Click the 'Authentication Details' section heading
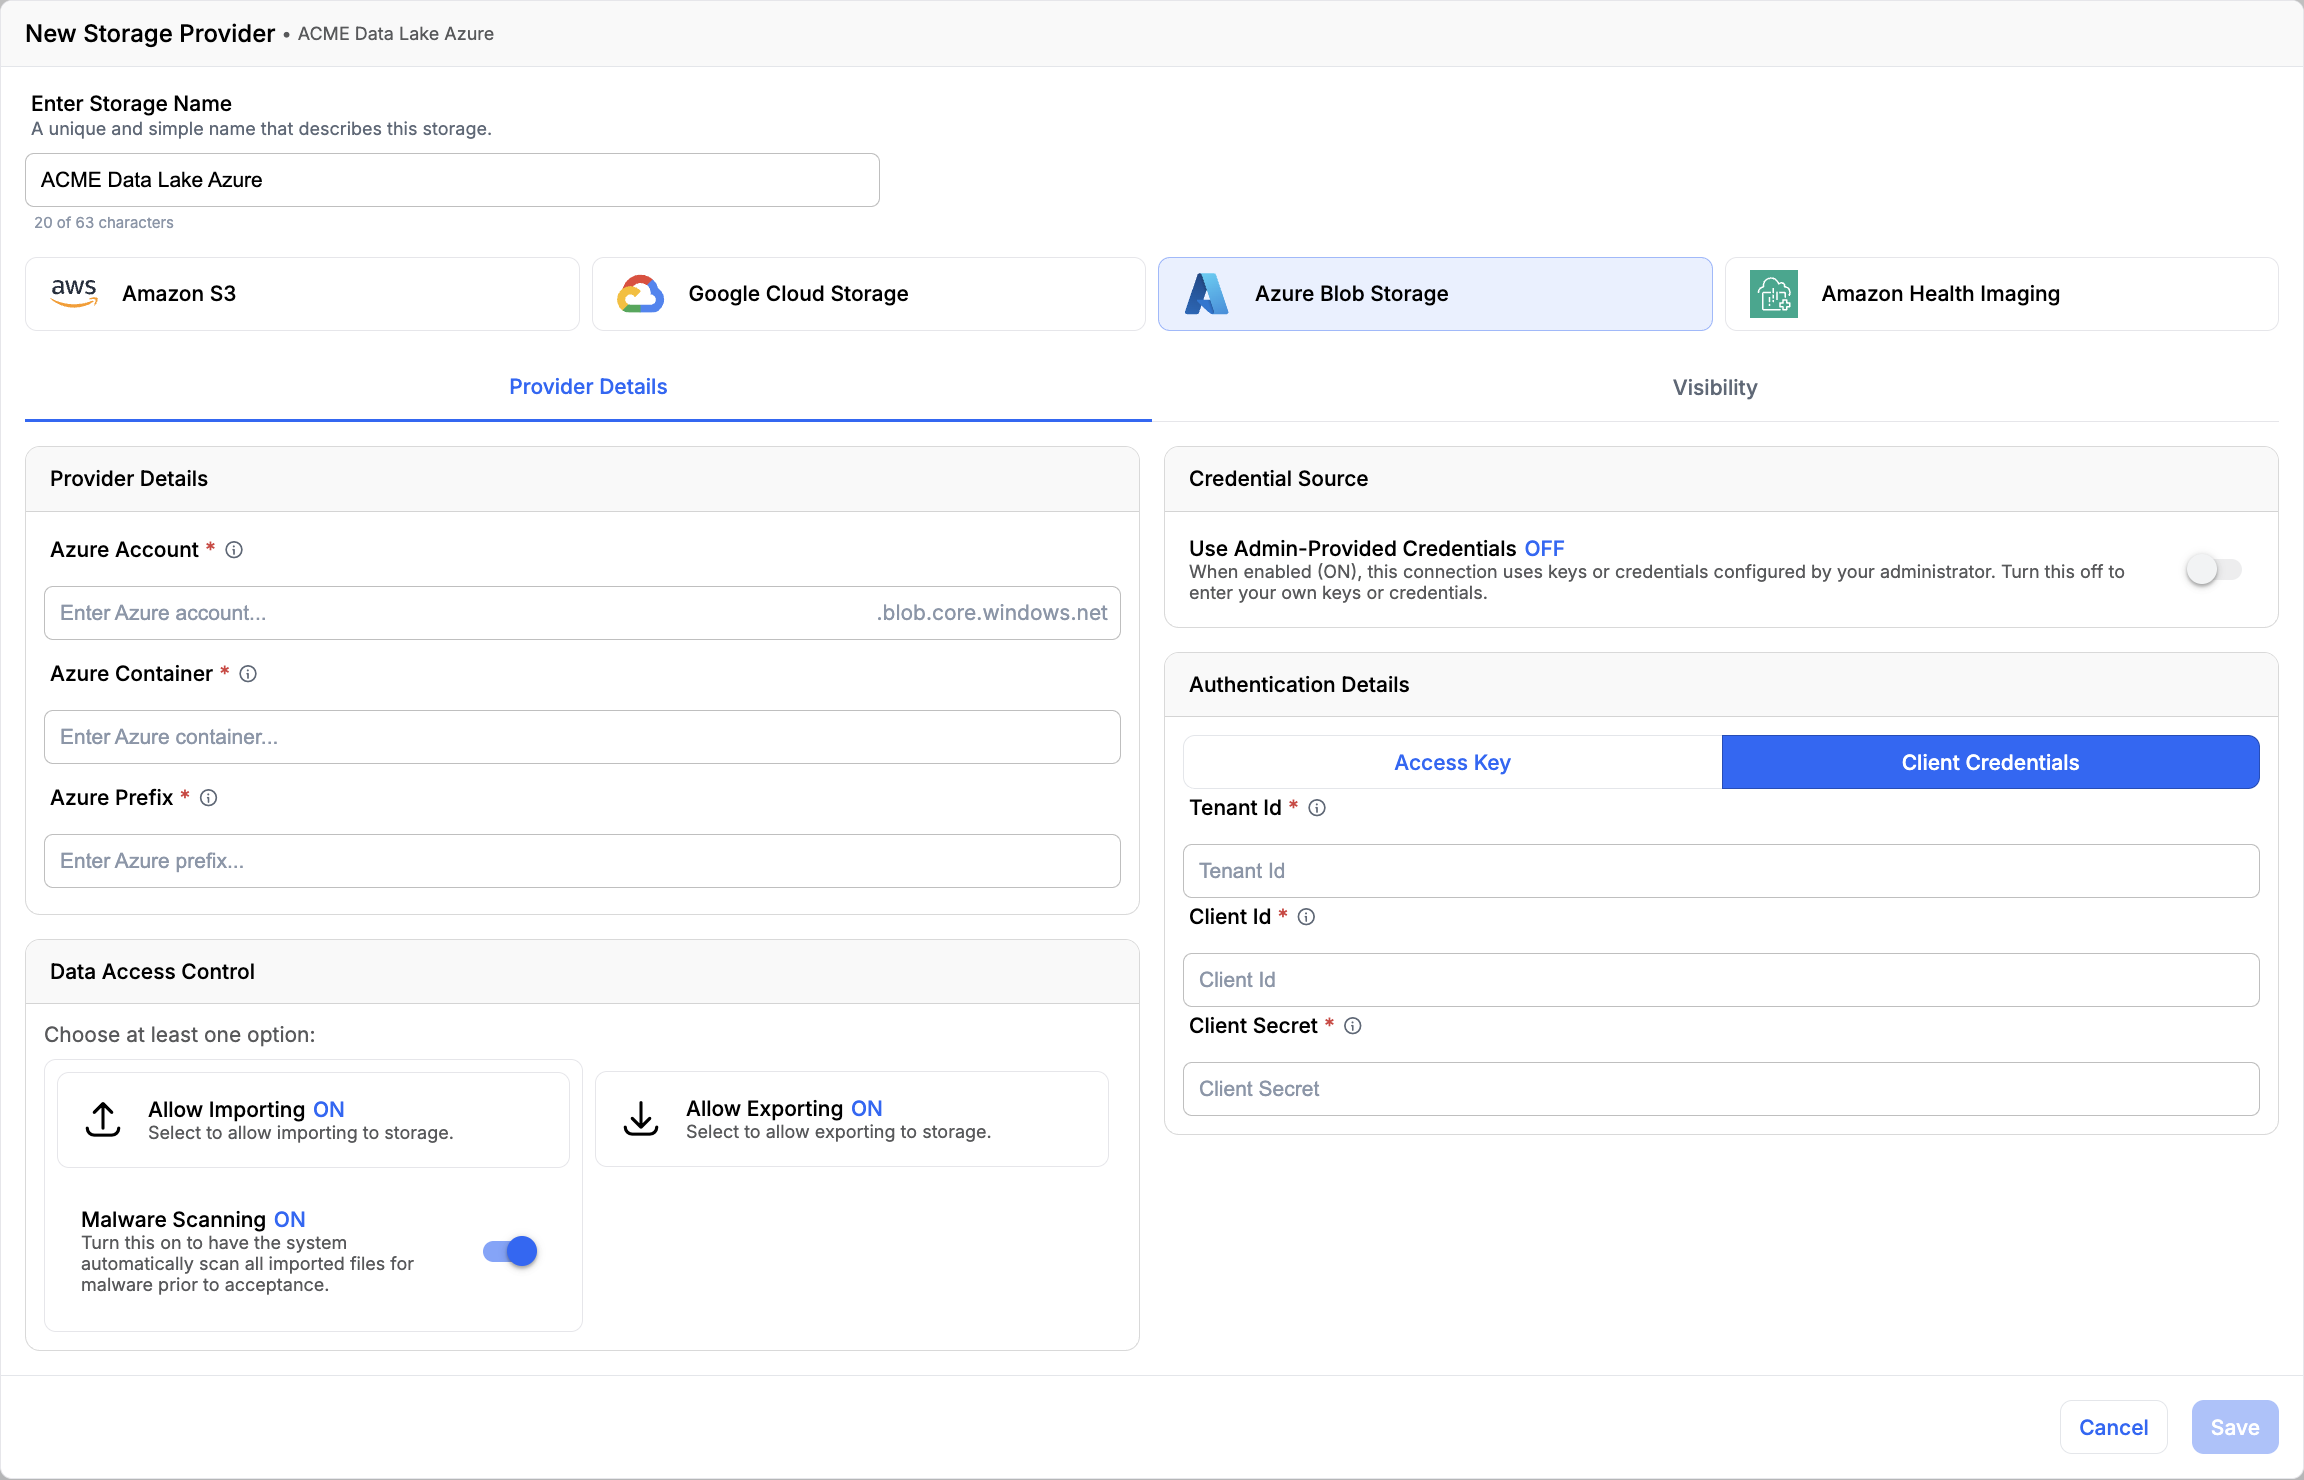This screenshot has width=2304, height=1480. click(x=1299, y=685)
